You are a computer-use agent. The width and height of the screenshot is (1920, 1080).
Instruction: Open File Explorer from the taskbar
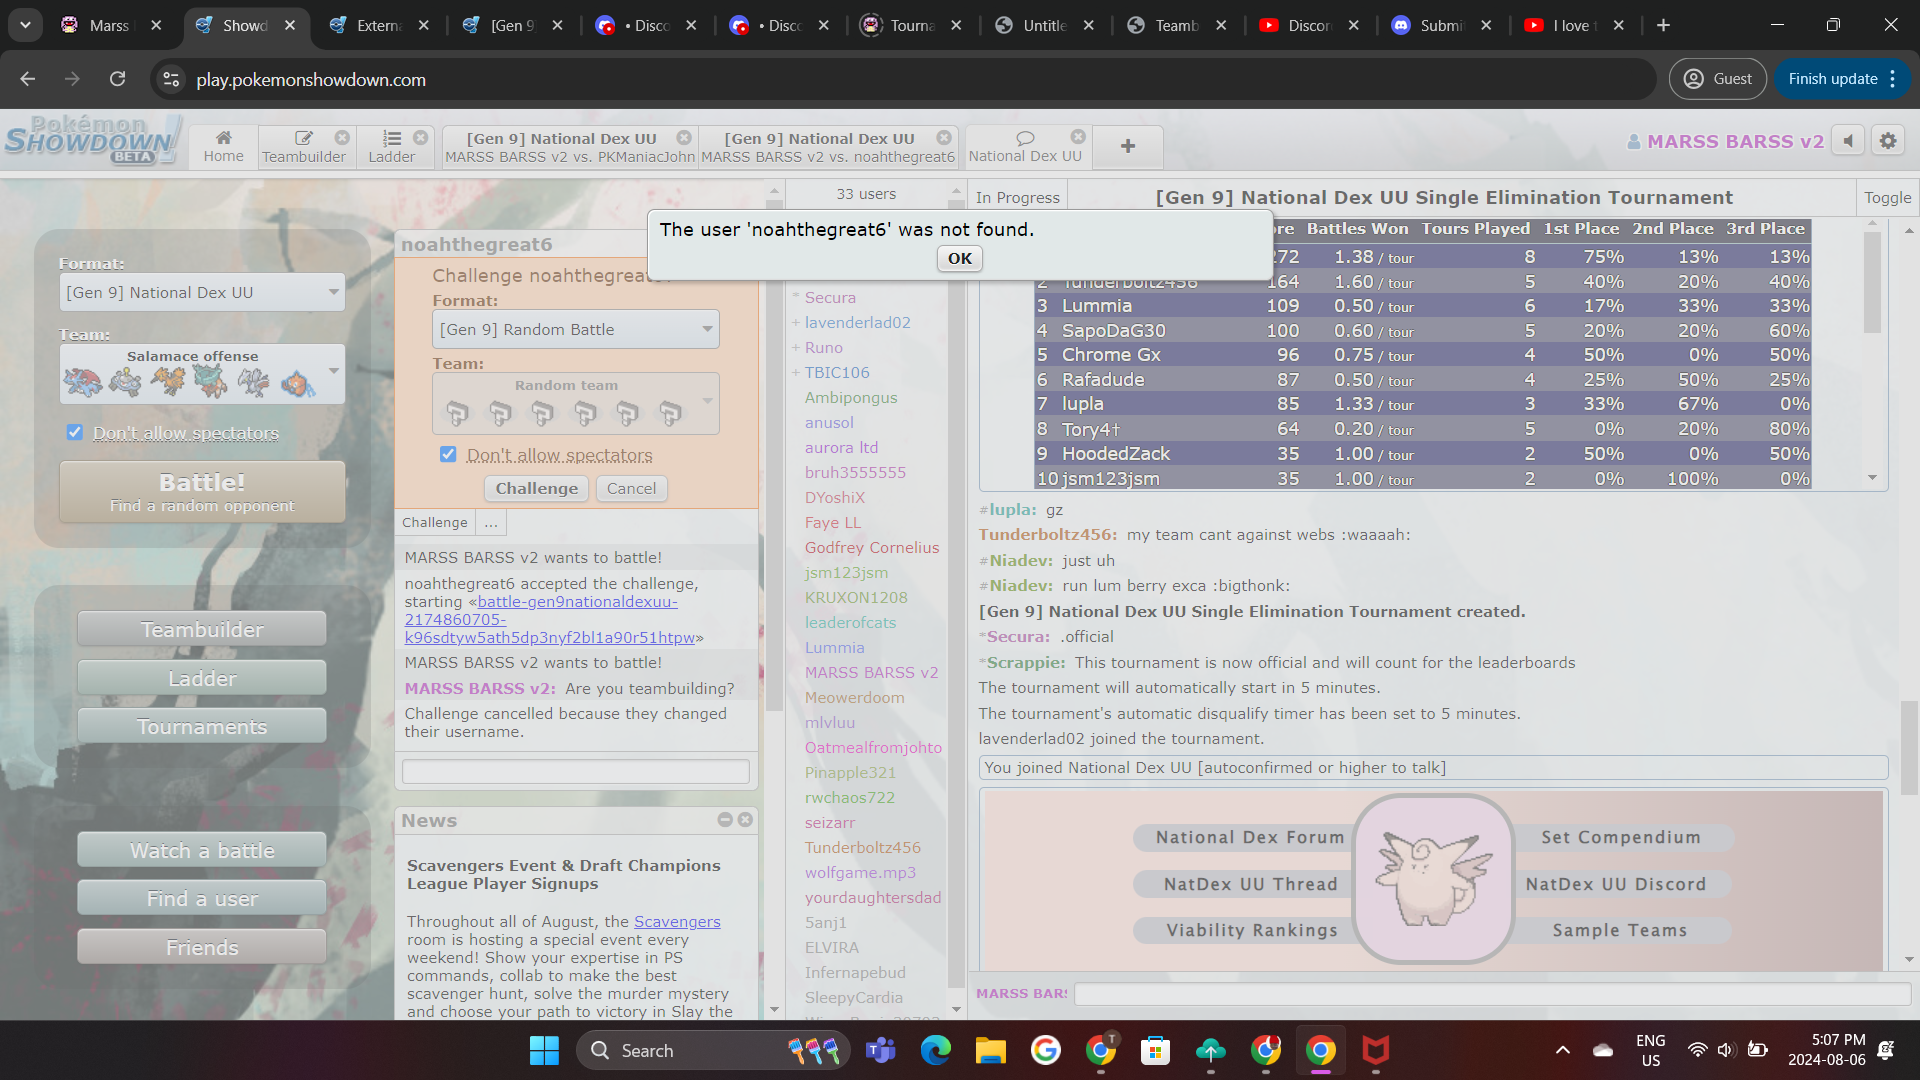[990, 1050]
